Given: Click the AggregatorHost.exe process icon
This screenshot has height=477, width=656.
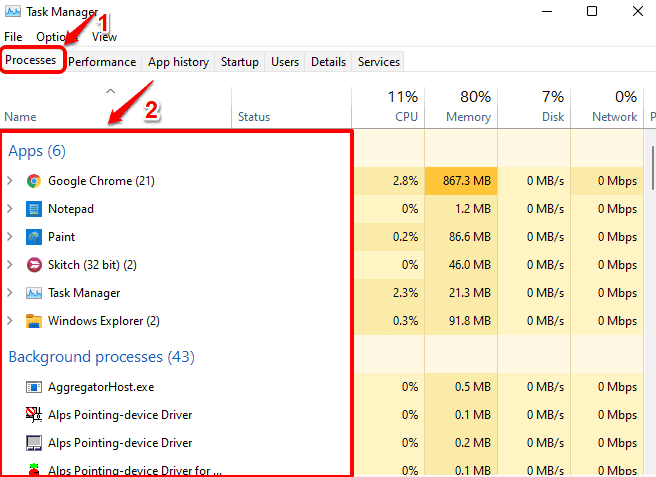Looking at the screenshot, I should click(34, 387).
